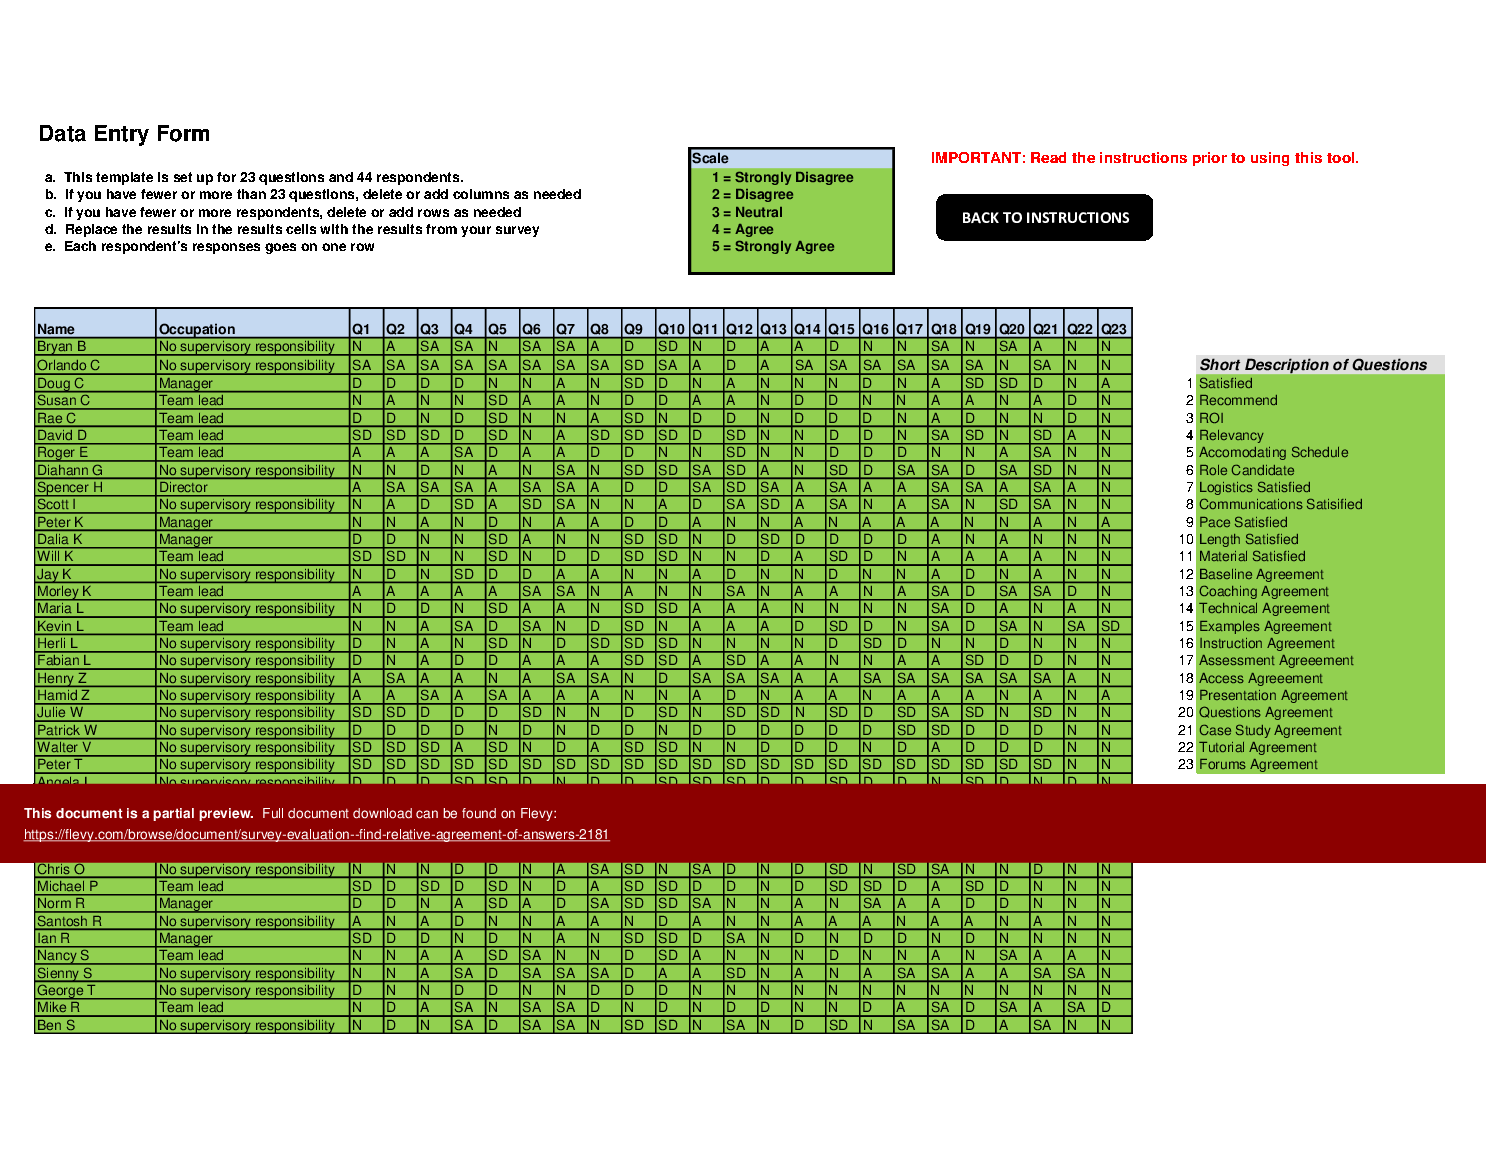Click the IMPORTANT red warning text

point(1144,155)
